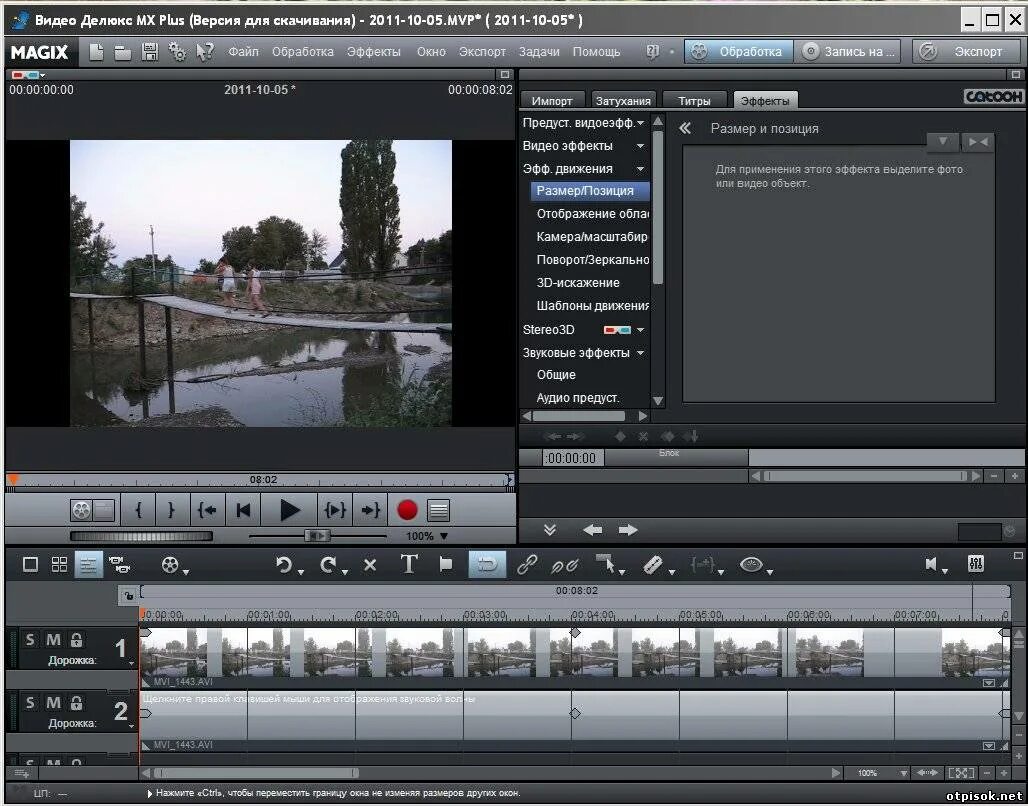Play the video preview
This screenshot has width=1028, height=806.
pos(289,510)
